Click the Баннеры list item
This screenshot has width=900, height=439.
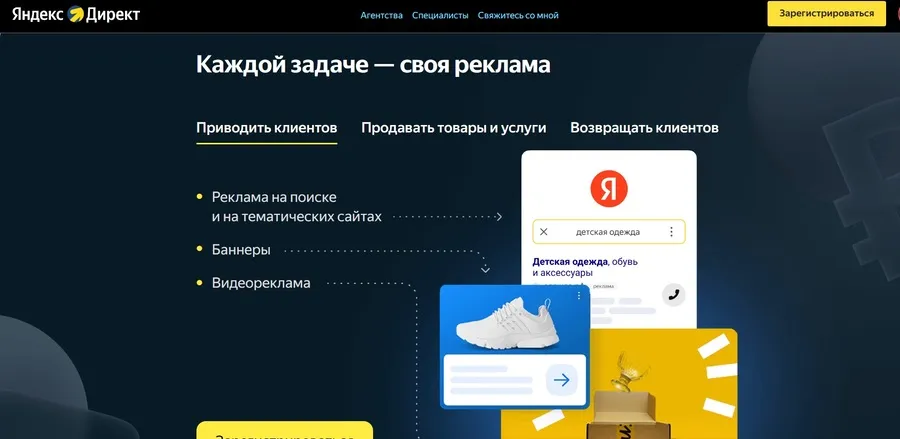click(241, 250)
